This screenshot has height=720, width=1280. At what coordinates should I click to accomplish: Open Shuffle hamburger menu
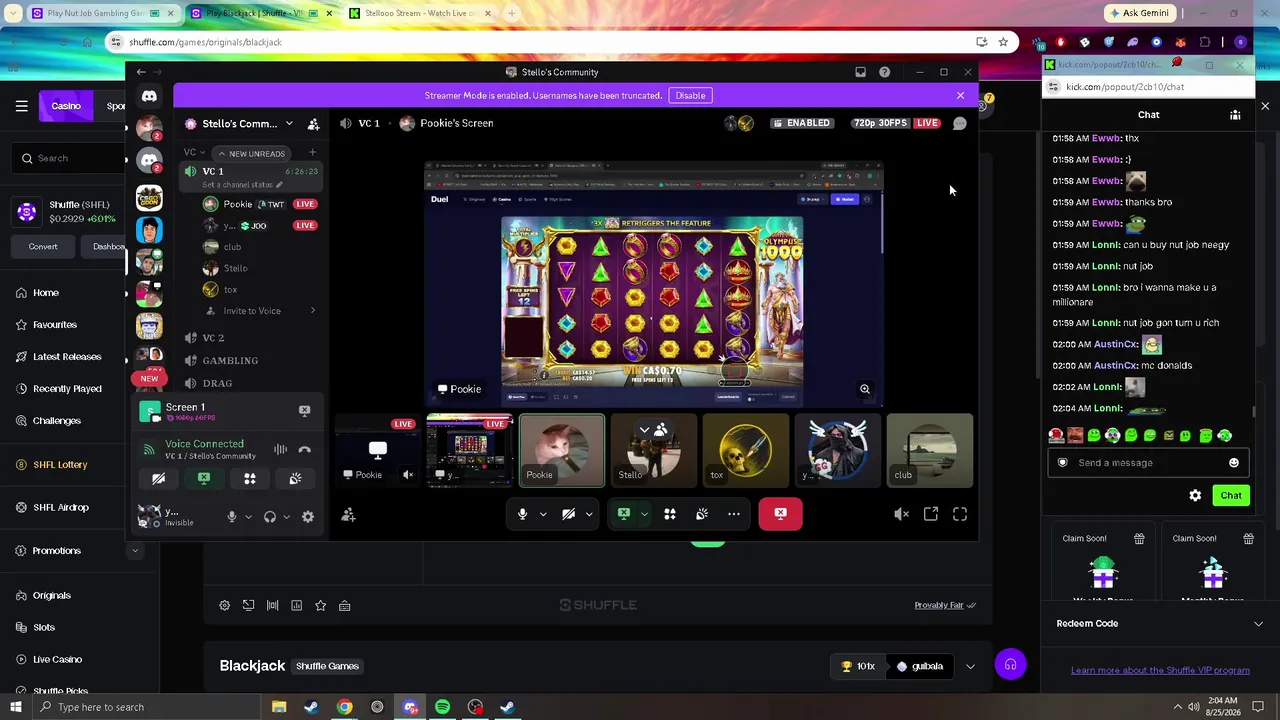pyautogui.click(x=21, y=106)
